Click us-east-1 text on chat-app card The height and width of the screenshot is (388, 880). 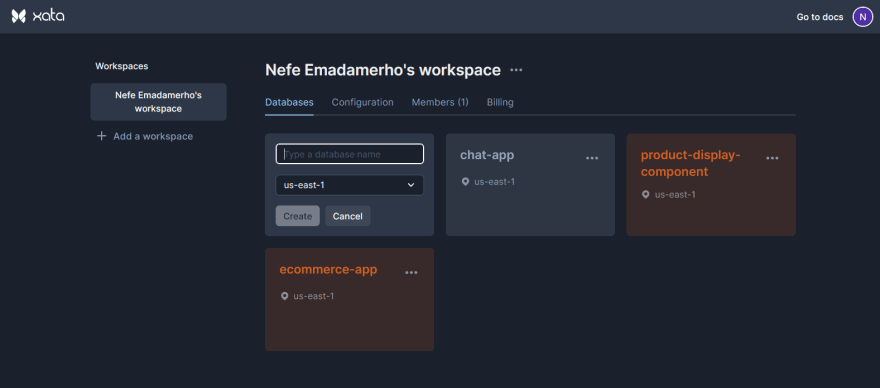click(x=494, y=182)
